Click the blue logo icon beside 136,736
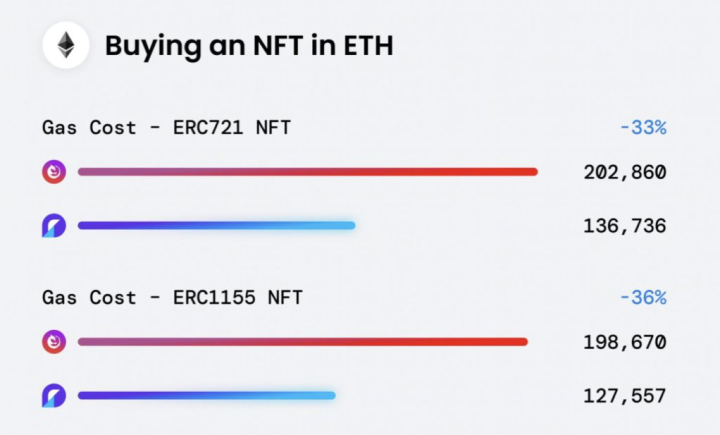The width and height of the screenshot is (720, 435). click(x=54, y=226)
